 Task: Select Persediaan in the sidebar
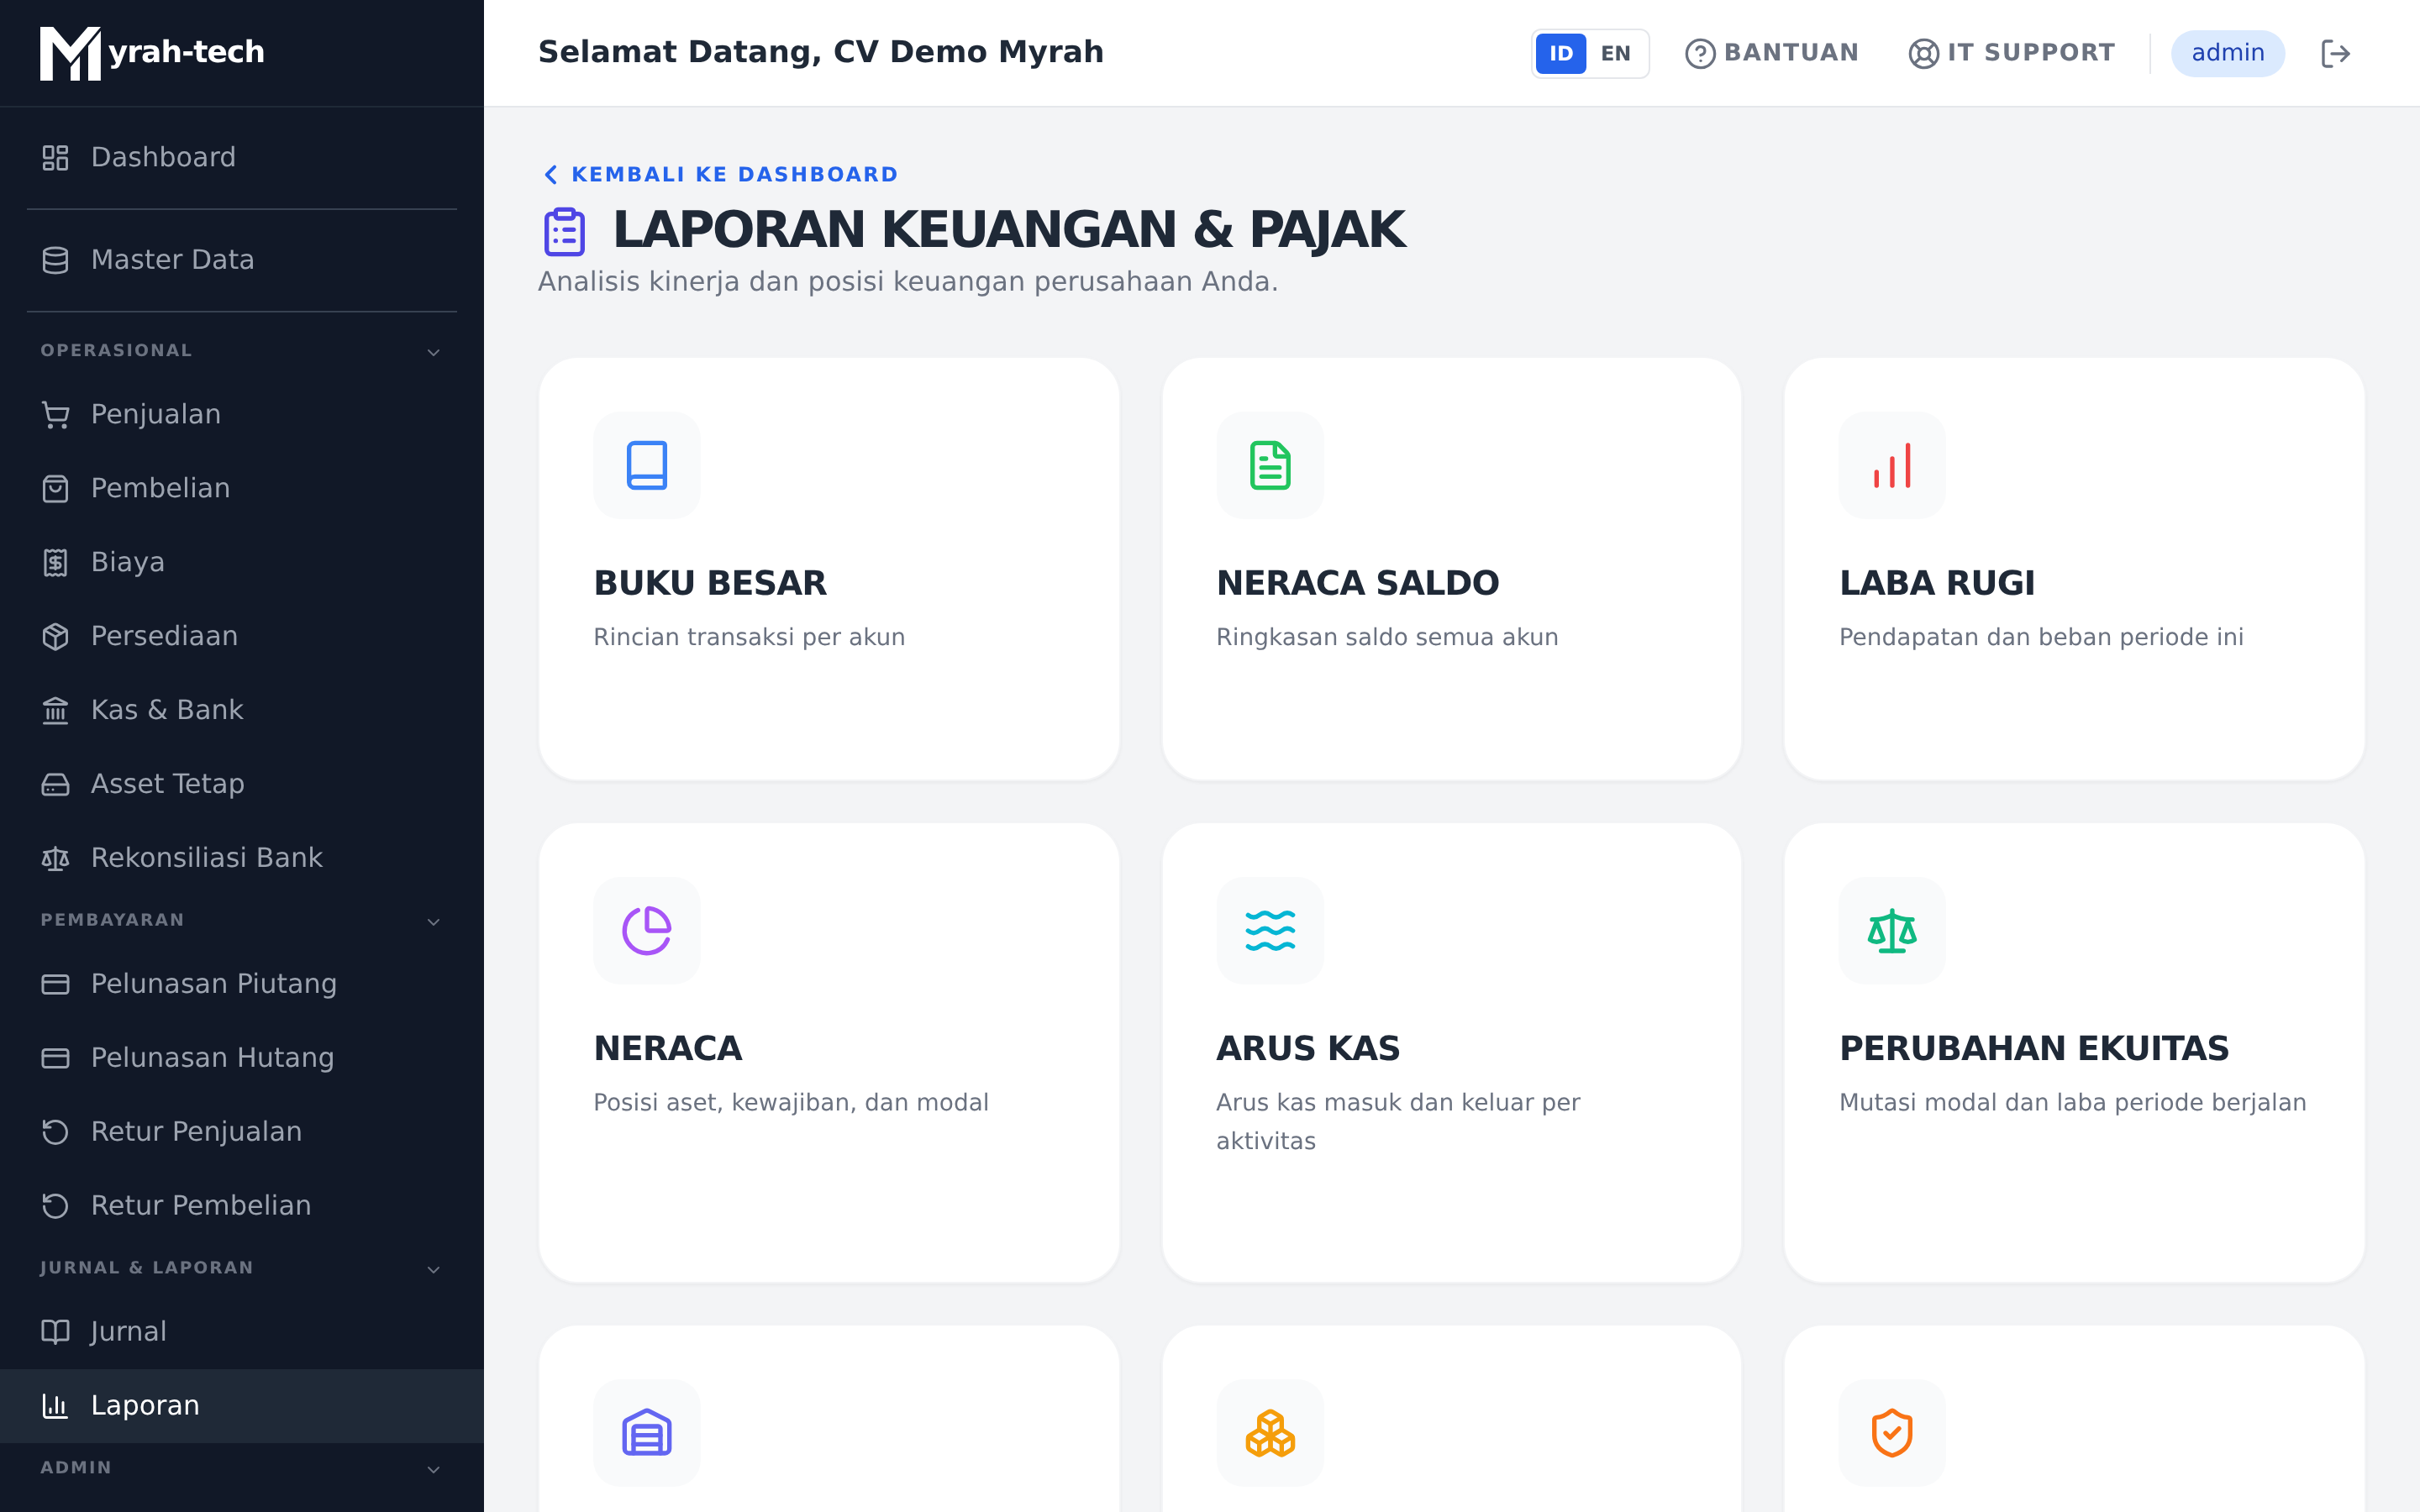242,636
